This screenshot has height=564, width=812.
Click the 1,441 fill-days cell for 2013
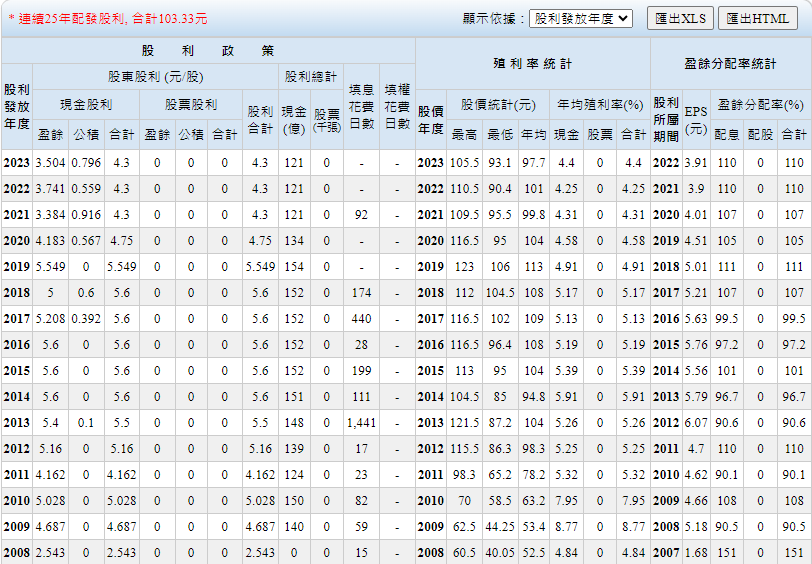point(361,423)
